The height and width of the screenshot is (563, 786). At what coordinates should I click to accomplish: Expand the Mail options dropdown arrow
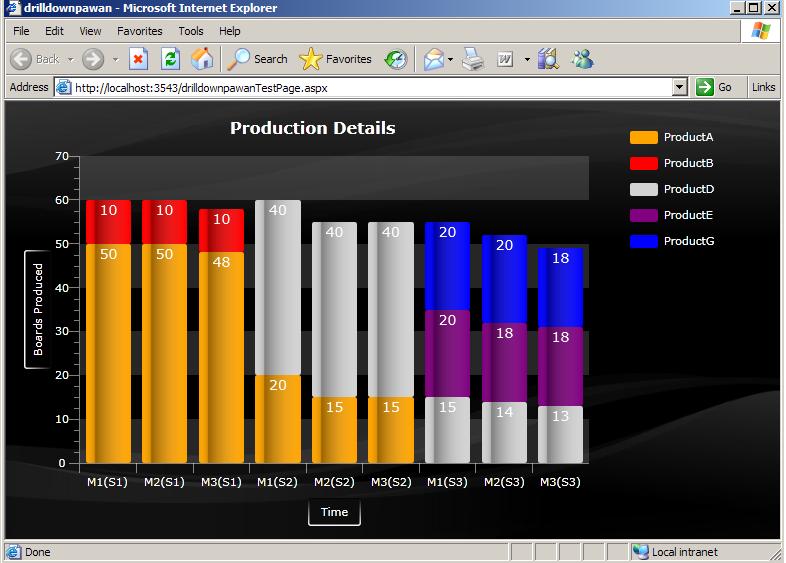click(450, 60)
